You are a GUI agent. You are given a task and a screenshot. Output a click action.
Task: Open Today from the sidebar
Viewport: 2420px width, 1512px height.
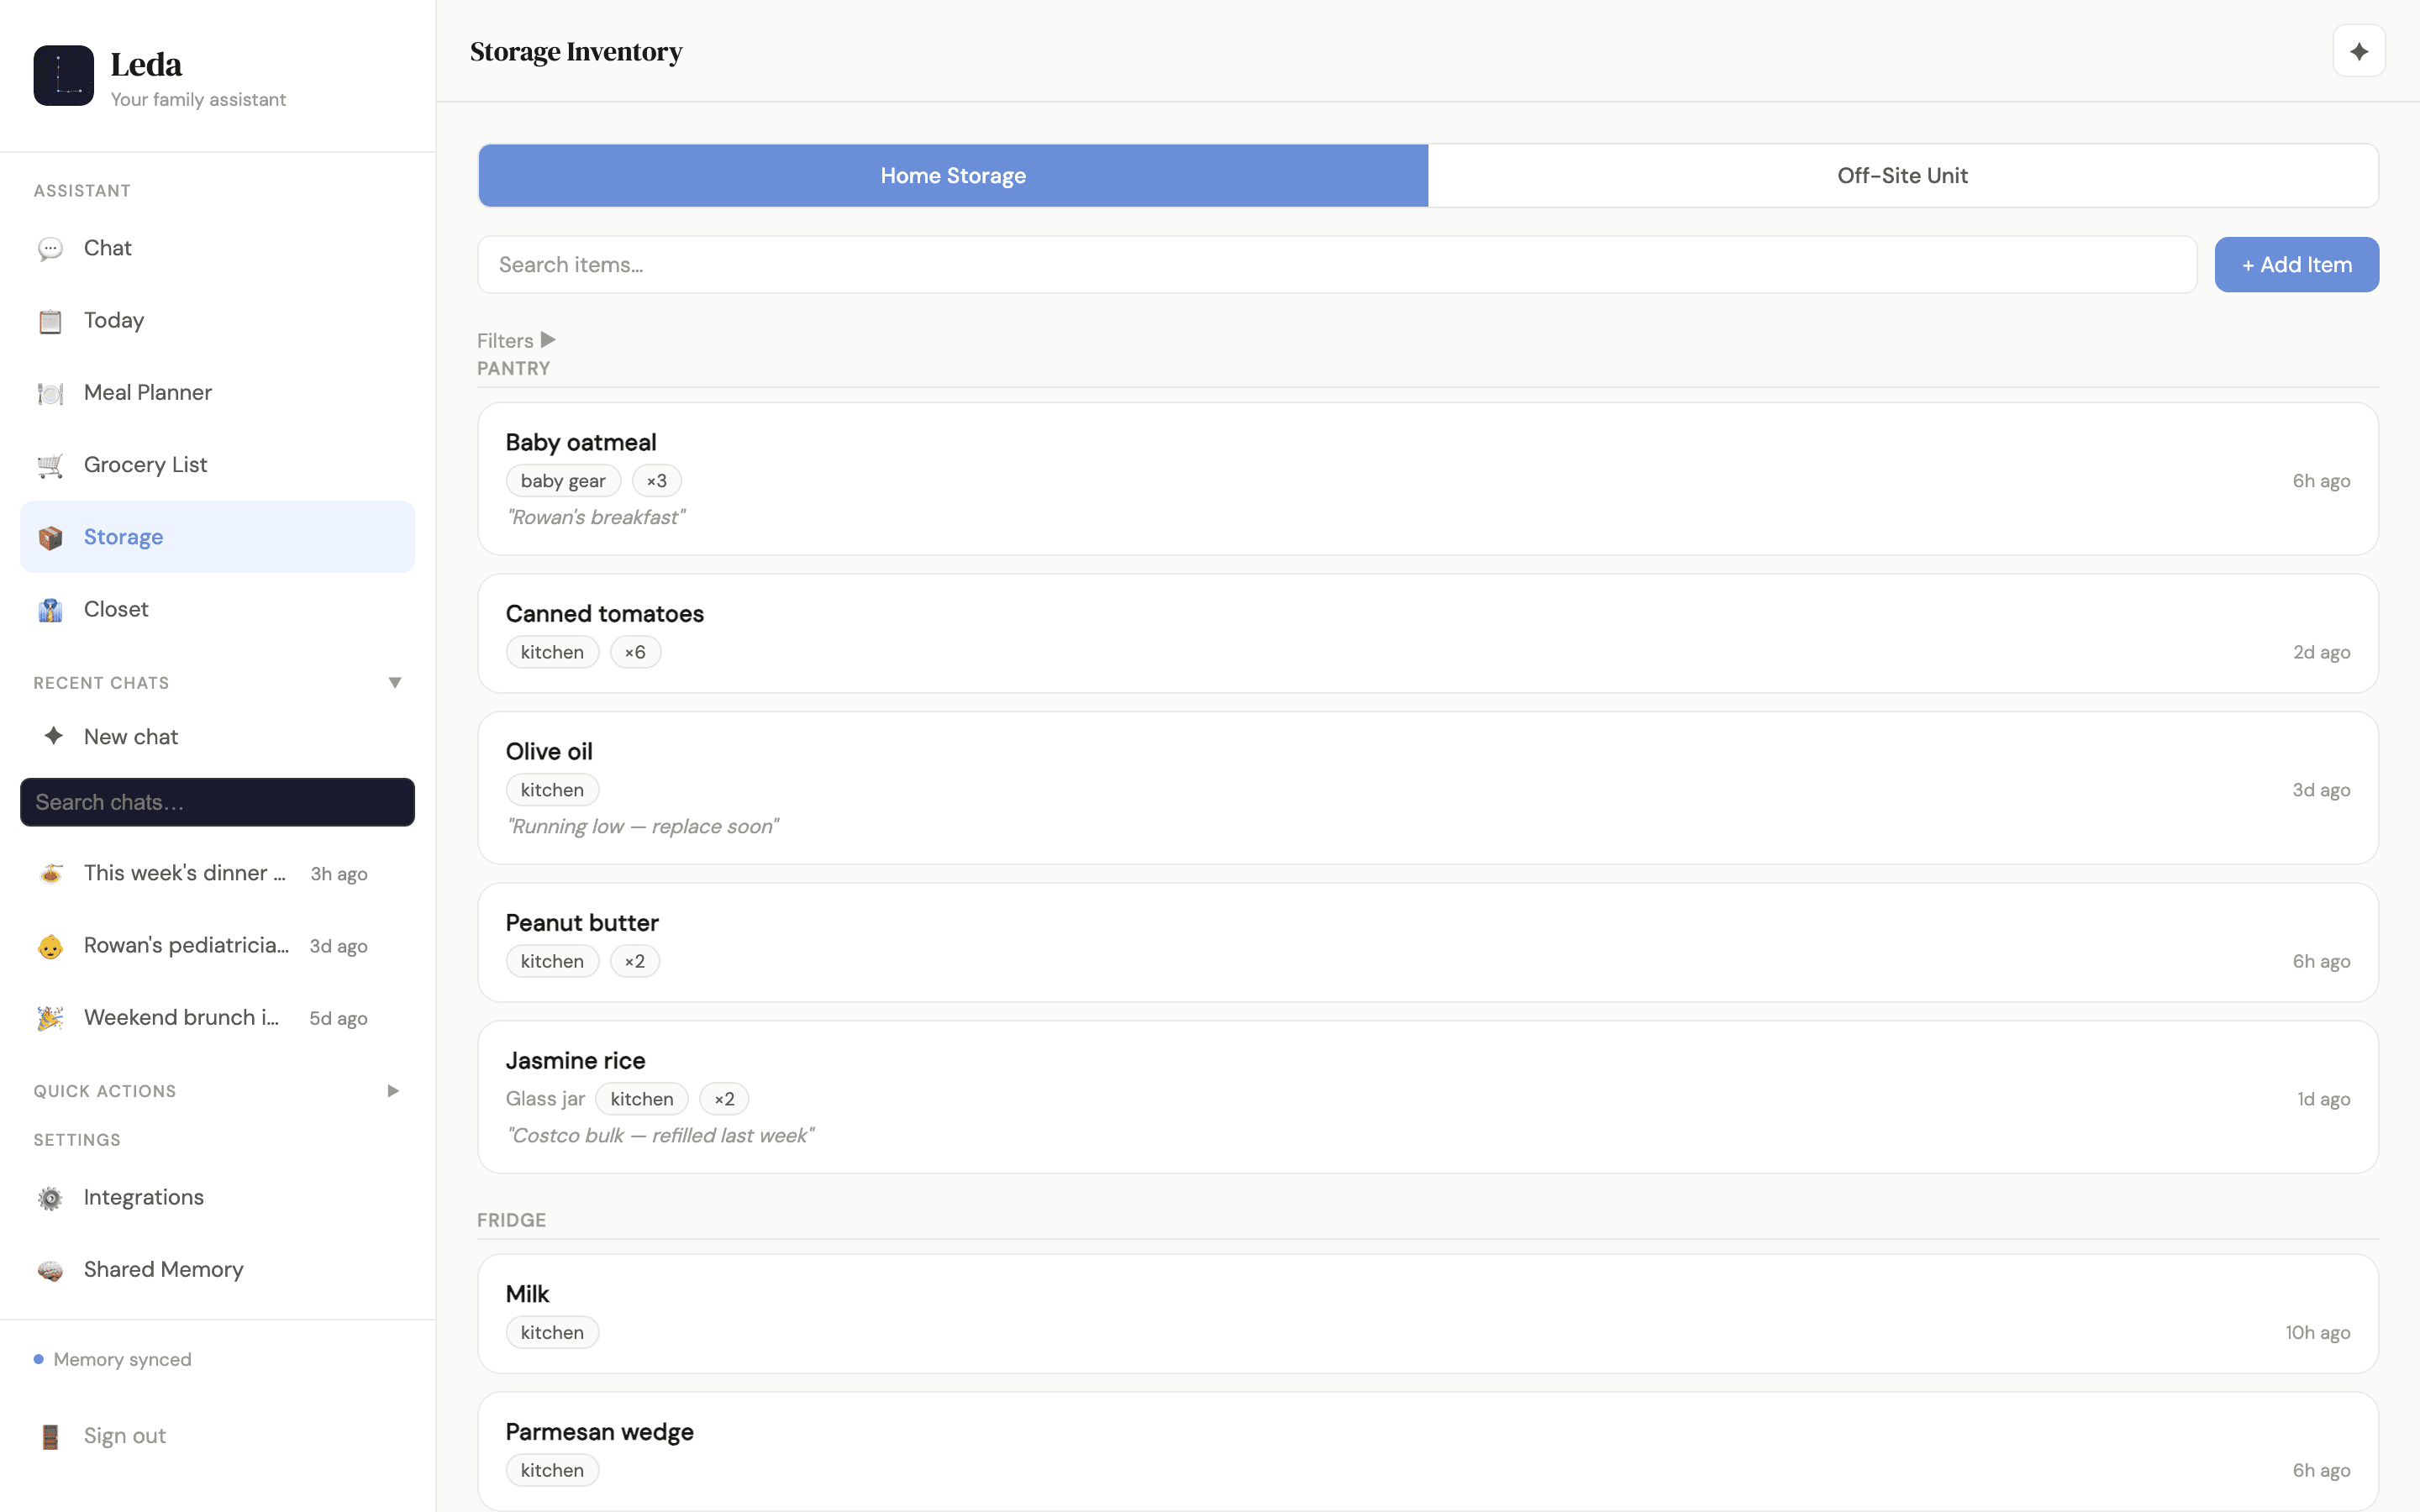point(217,321)
